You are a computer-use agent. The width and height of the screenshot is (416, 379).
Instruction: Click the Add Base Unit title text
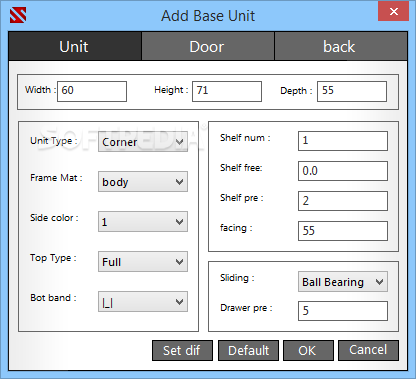[208, 16]
